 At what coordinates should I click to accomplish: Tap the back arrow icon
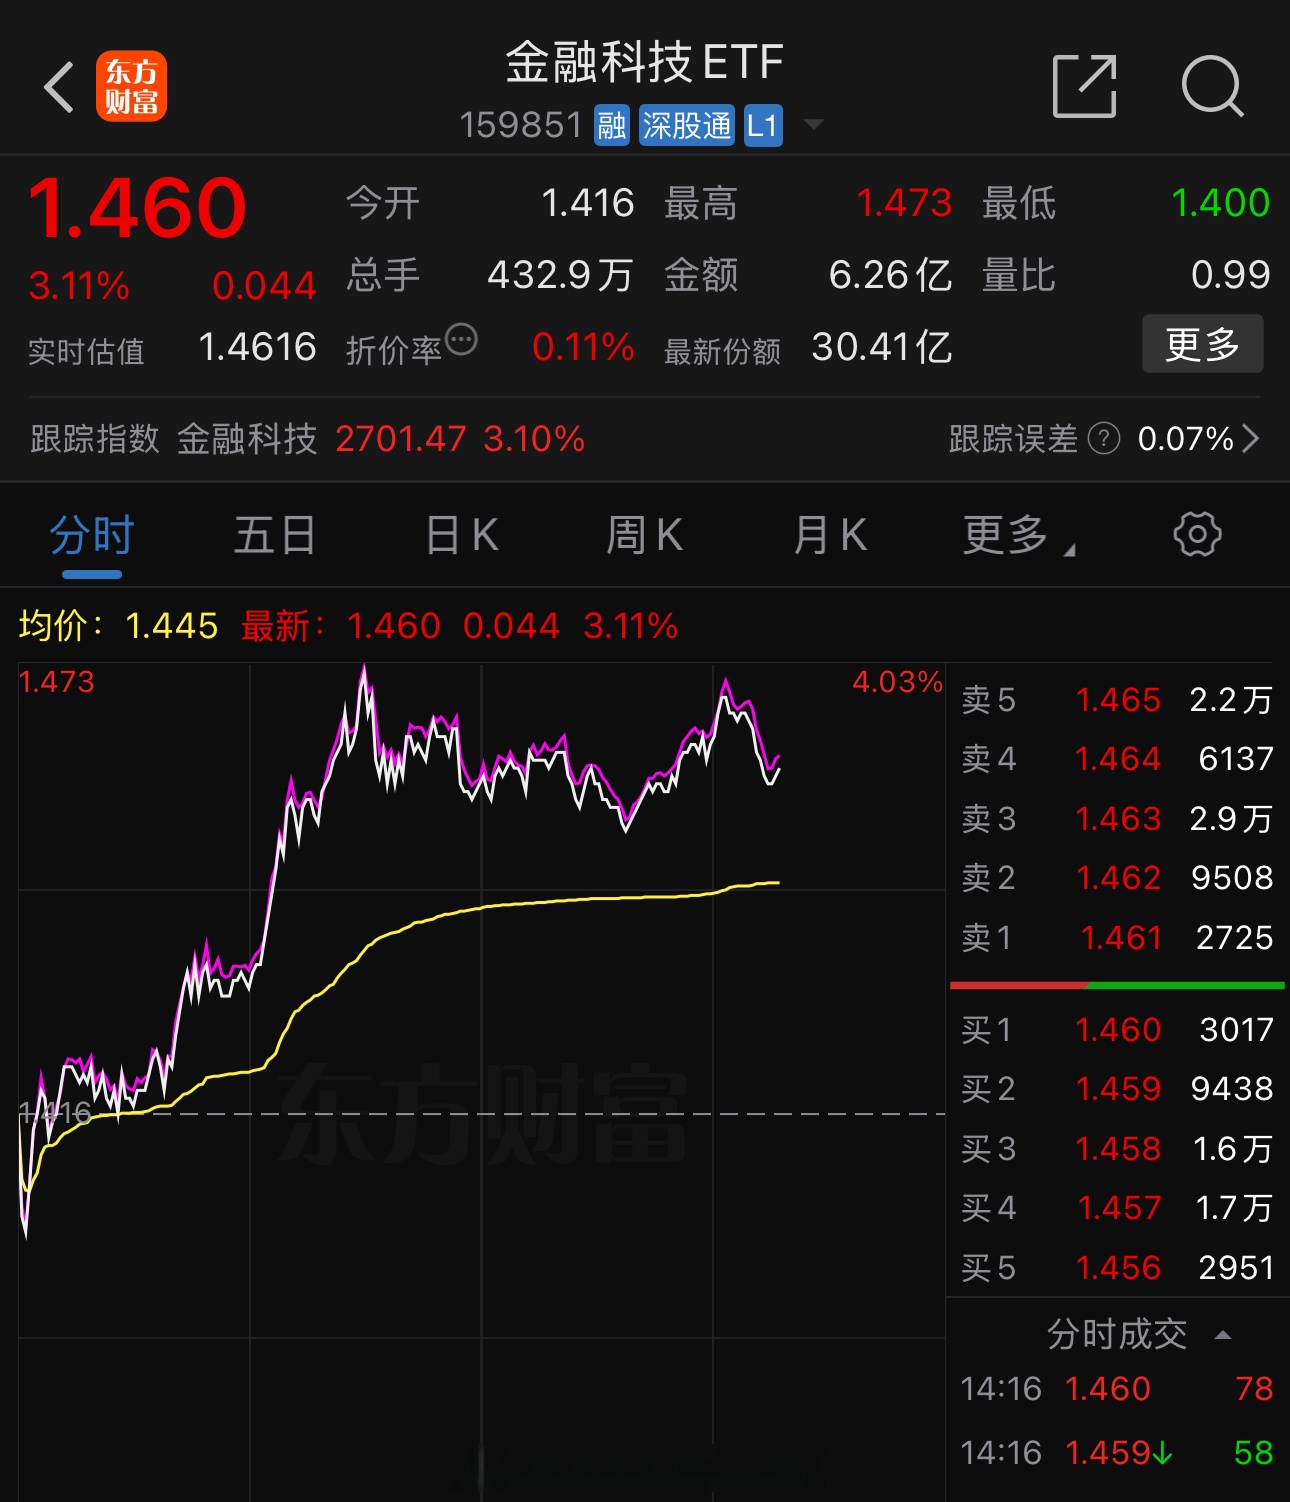click(x=59, y=87)
